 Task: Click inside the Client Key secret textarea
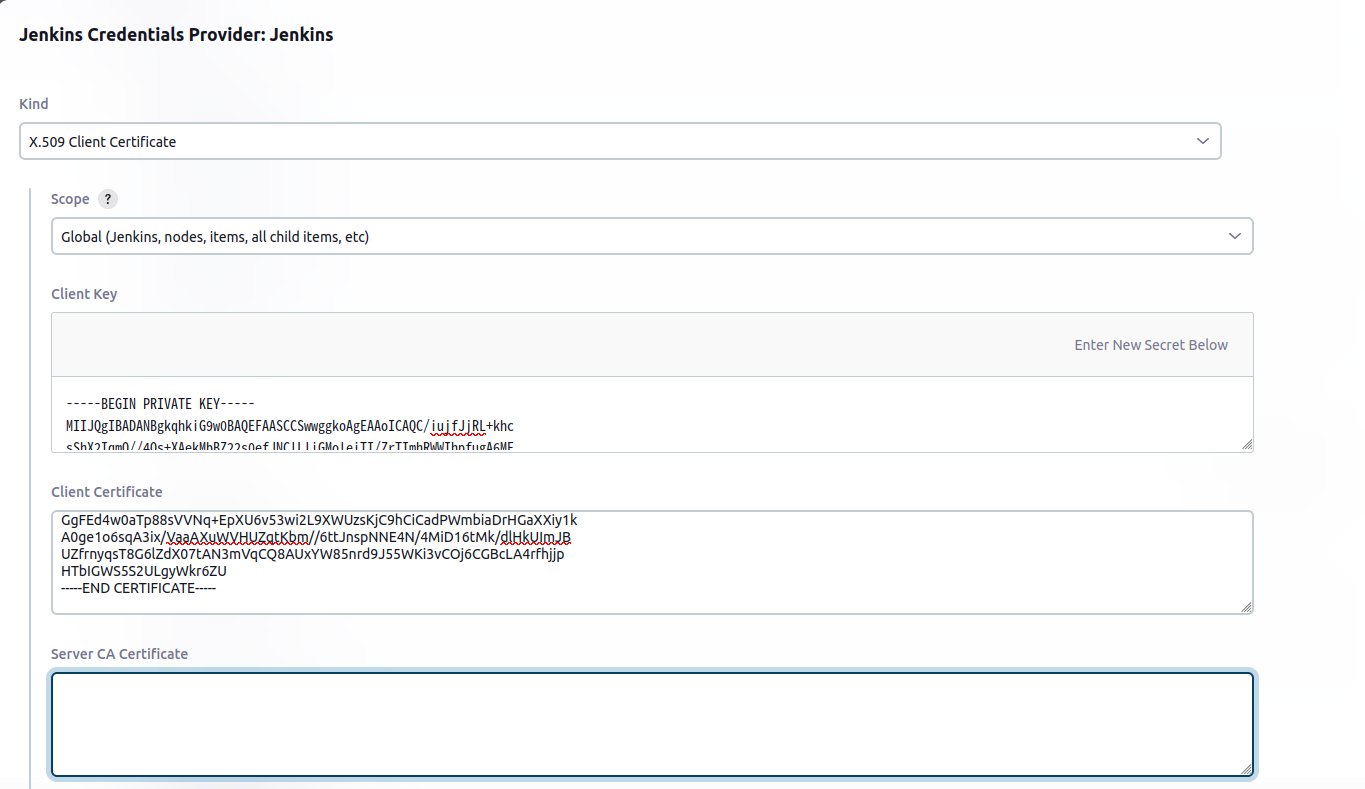652,414
